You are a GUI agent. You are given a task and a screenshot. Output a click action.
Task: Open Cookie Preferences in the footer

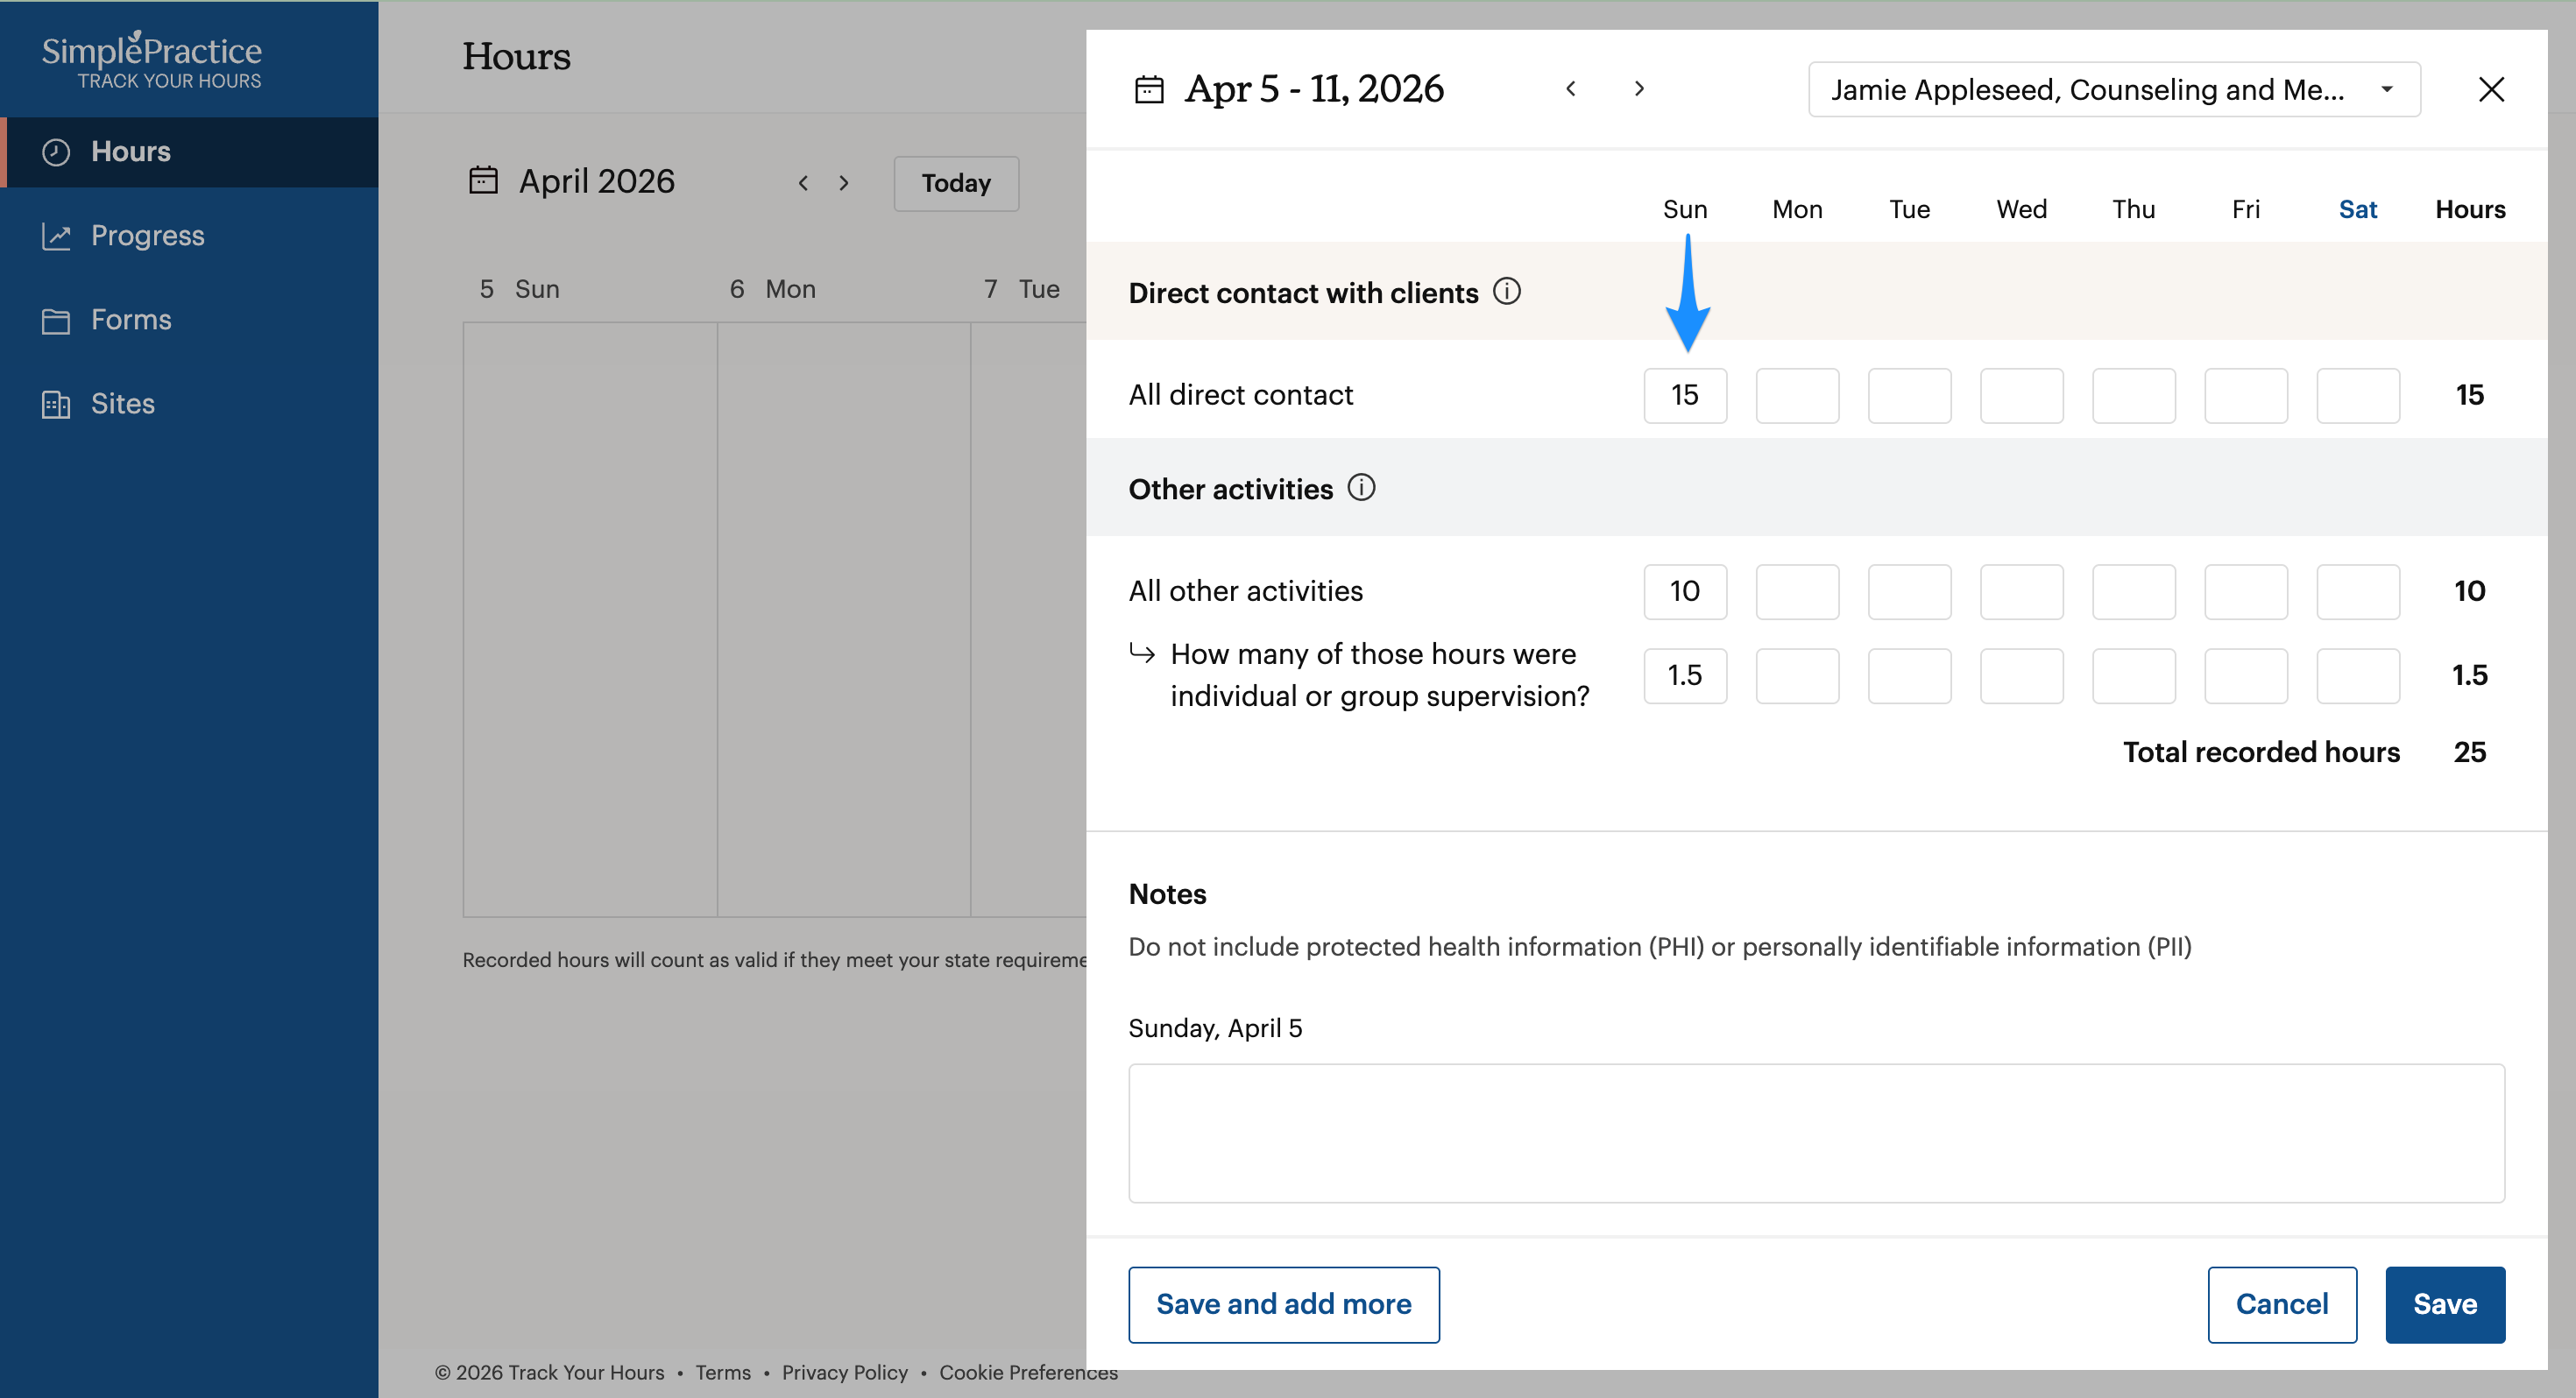(x=1028, y=1373)
